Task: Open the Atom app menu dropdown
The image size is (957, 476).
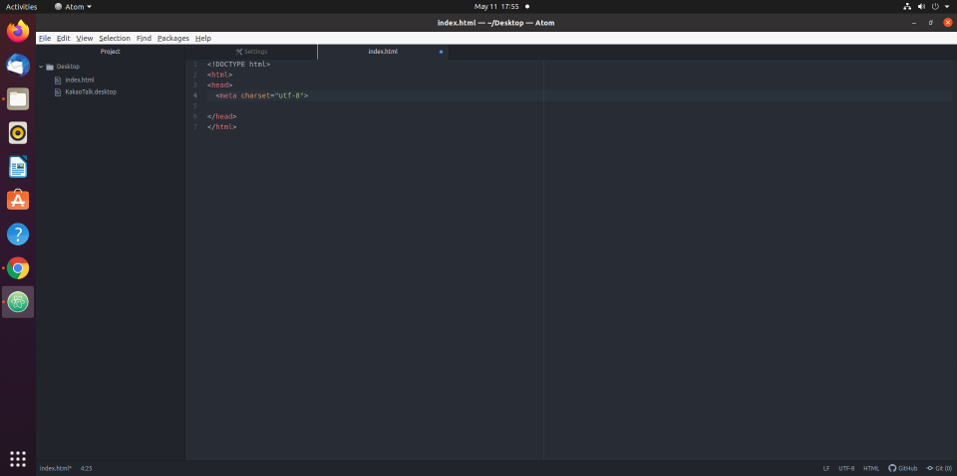Action: [72, 6]
